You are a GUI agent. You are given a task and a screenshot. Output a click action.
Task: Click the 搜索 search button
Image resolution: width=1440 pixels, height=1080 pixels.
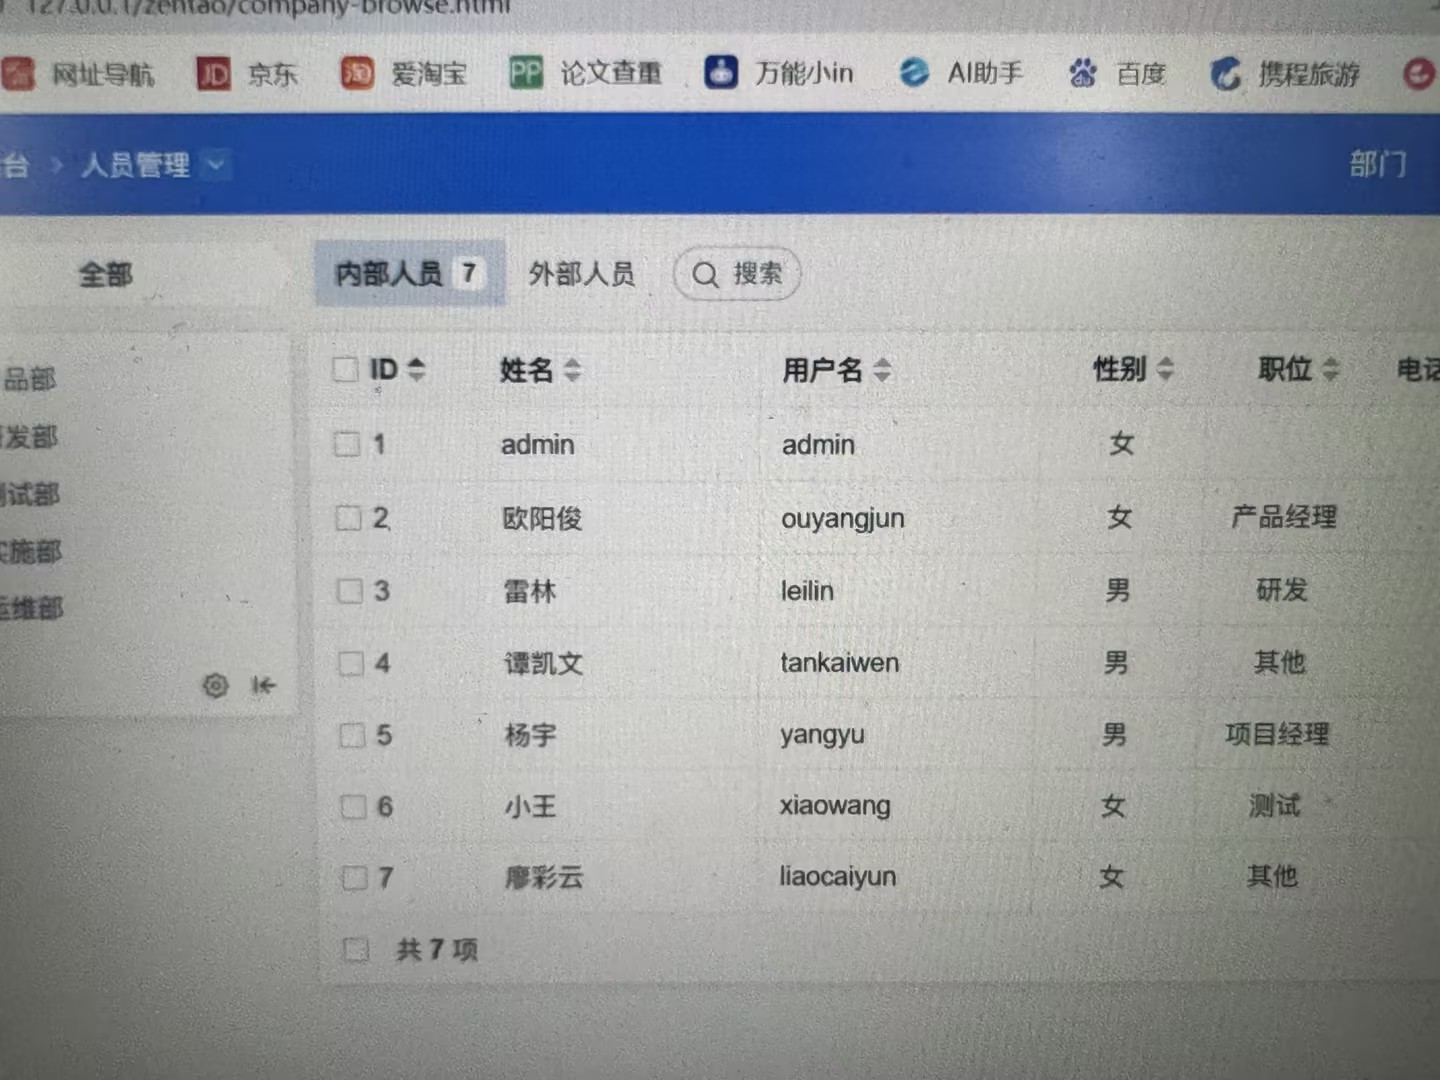pos(737,274)
